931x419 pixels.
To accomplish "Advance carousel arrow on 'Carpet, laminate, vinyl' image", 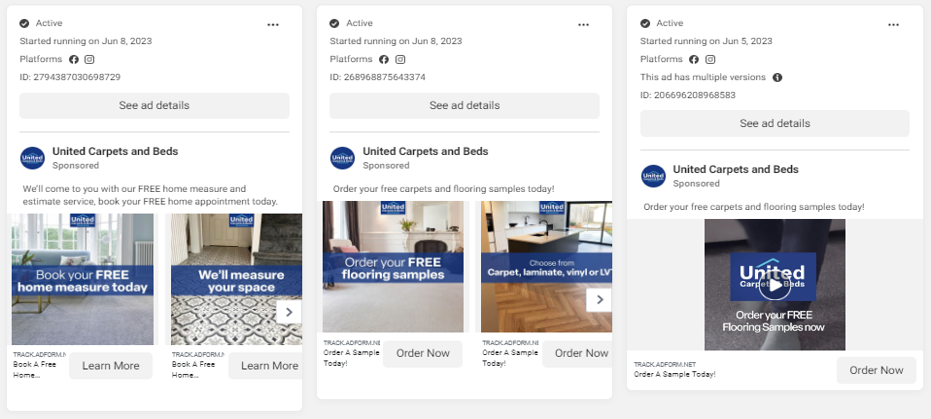I will (599, 300).
